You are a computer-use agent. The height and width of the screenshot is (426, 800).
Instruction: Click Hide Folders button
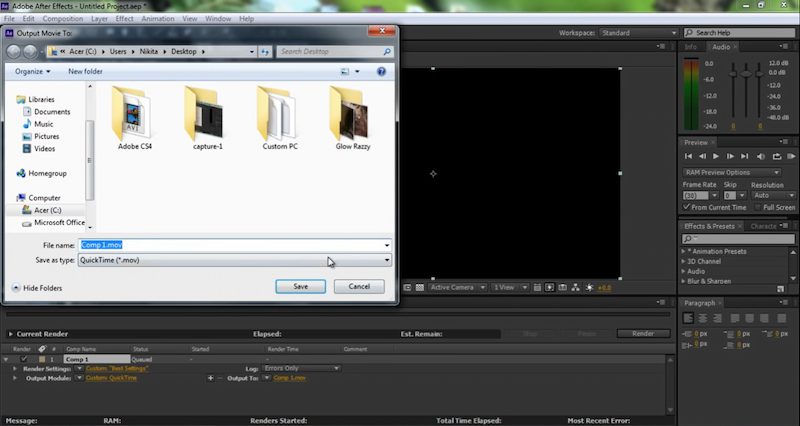(37, 288)
